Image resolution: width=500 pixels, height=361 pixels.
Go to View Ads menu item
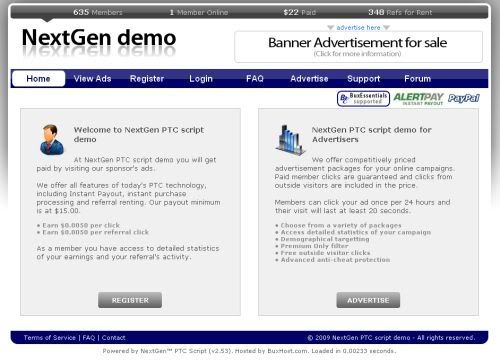(92, 79)
